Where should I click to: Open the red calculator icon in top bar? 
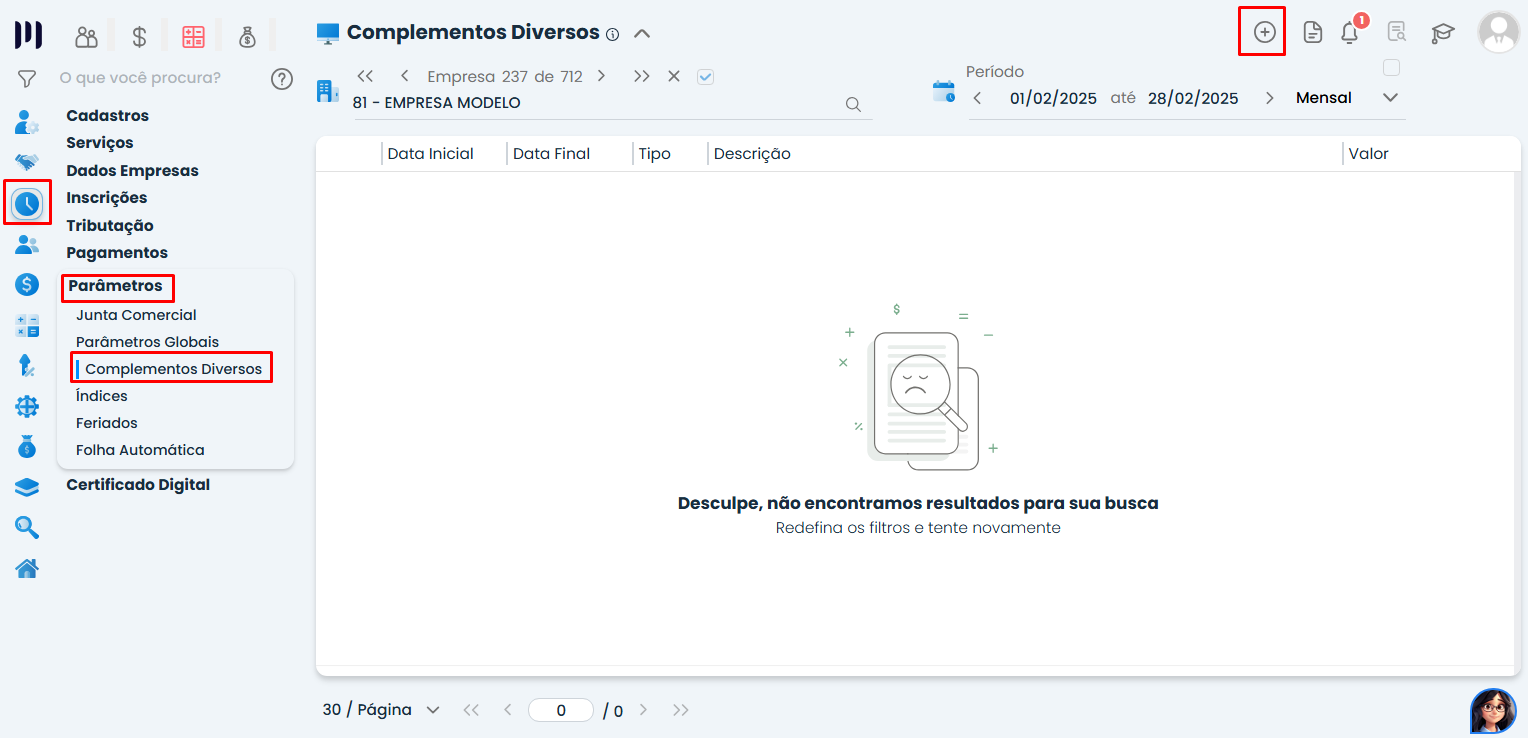coord(193,37)
